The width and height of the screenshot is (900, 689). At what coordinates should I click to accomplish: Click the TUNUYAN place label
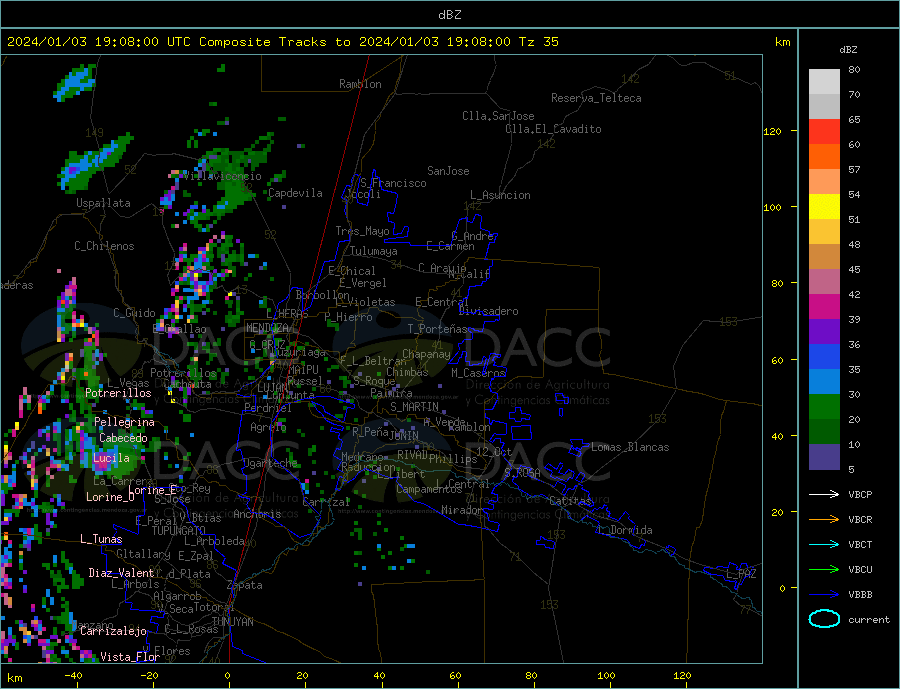(233, 622)
